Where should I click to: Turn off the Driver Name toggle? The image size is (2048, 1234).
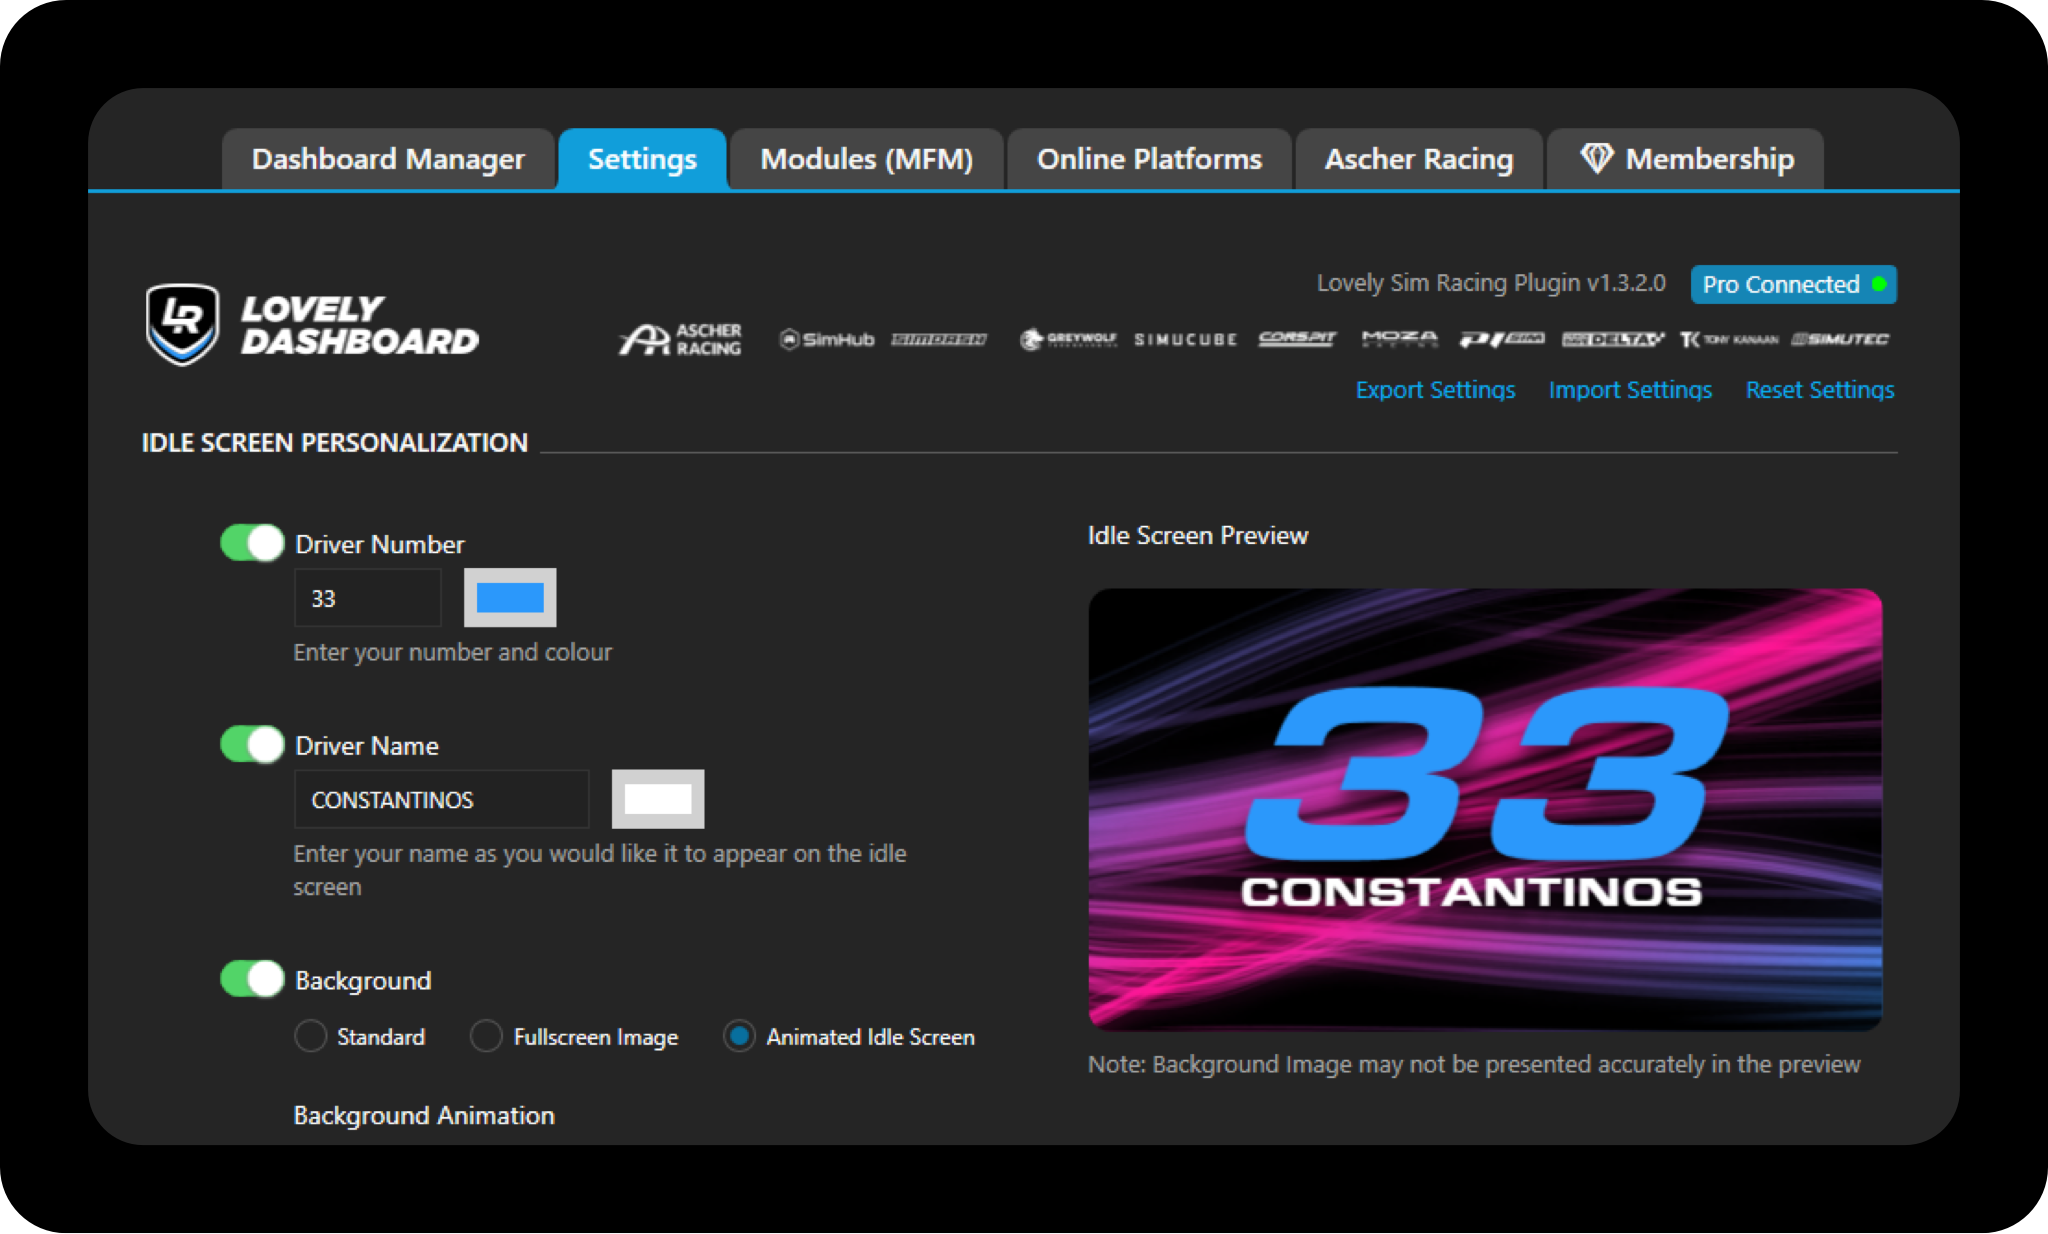click(252, 745)
